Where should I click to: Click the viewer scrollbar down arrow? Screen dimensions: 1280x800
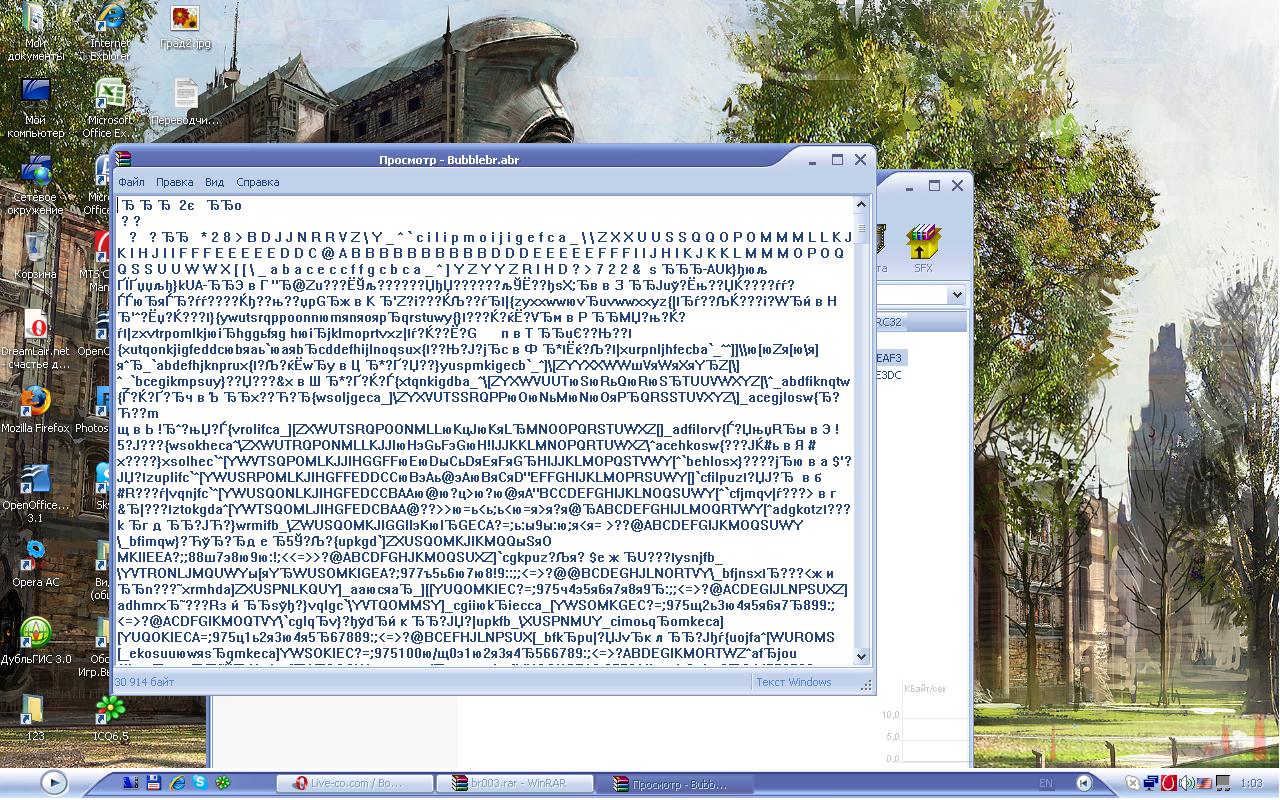(x=861, y=656)
